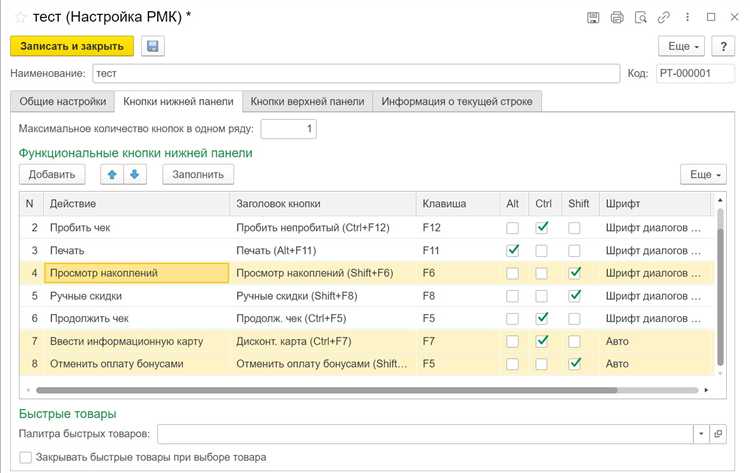Image resolution: width=750 pixels, height=473 pixels.
Task: Click the 'Добавить' button
Action: [52, 174]
